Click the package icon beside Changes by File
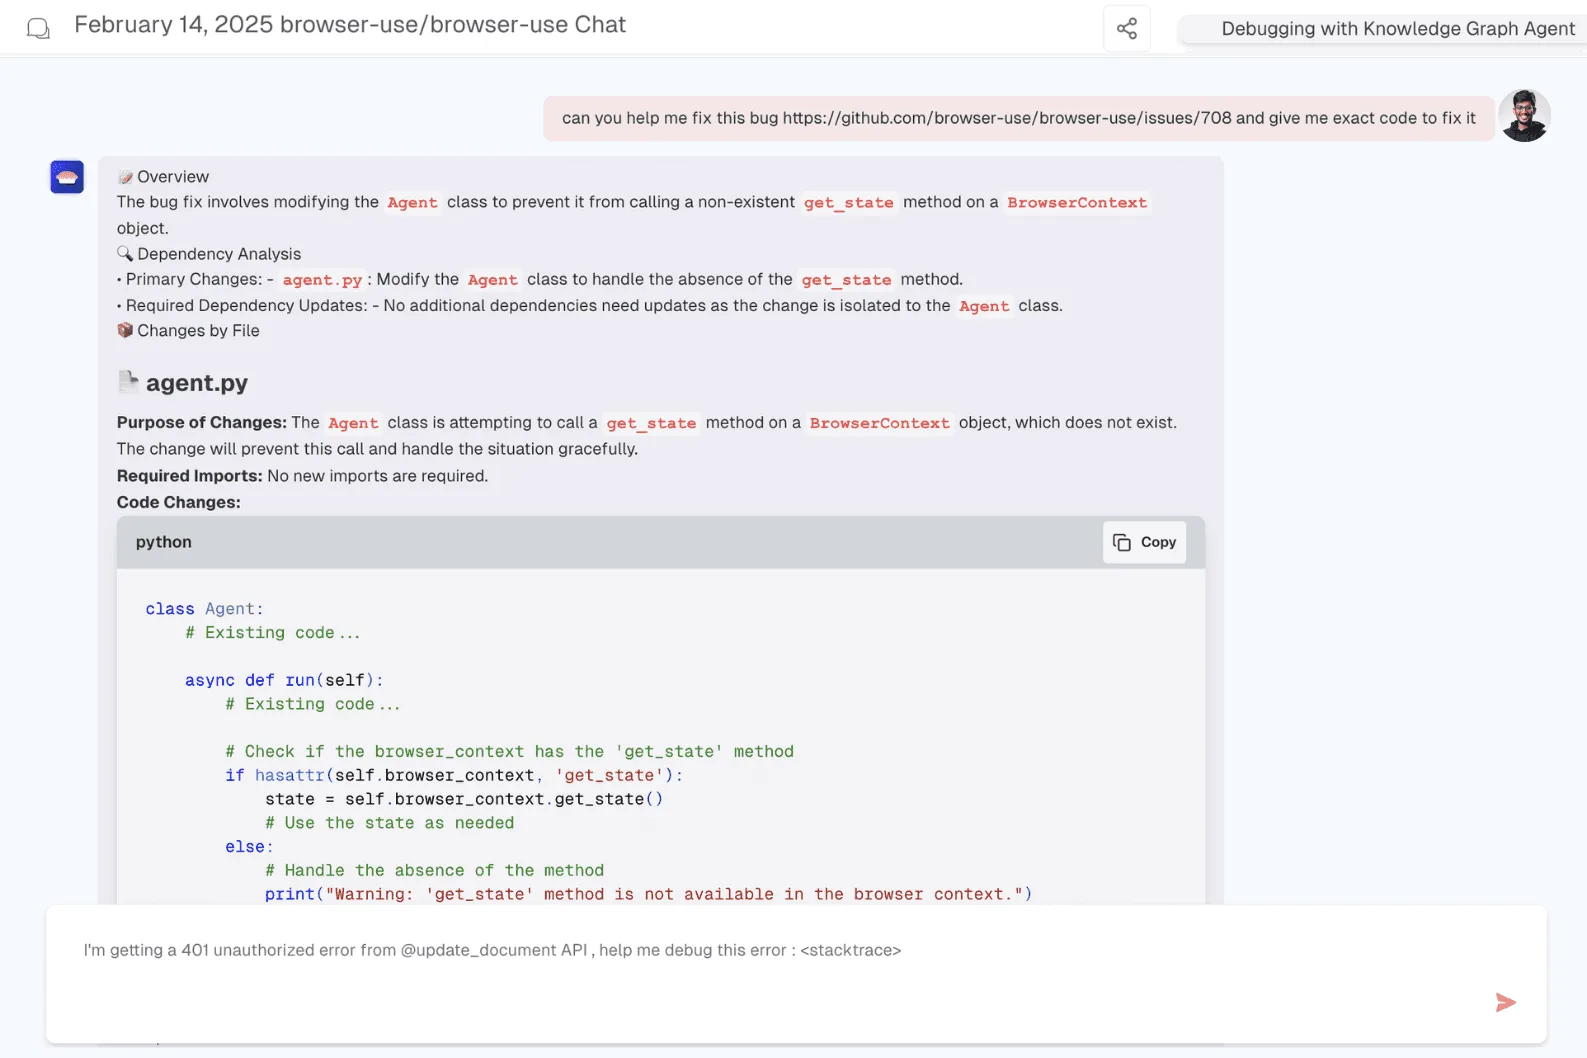 pyautogui.click(x=125, y=330)
